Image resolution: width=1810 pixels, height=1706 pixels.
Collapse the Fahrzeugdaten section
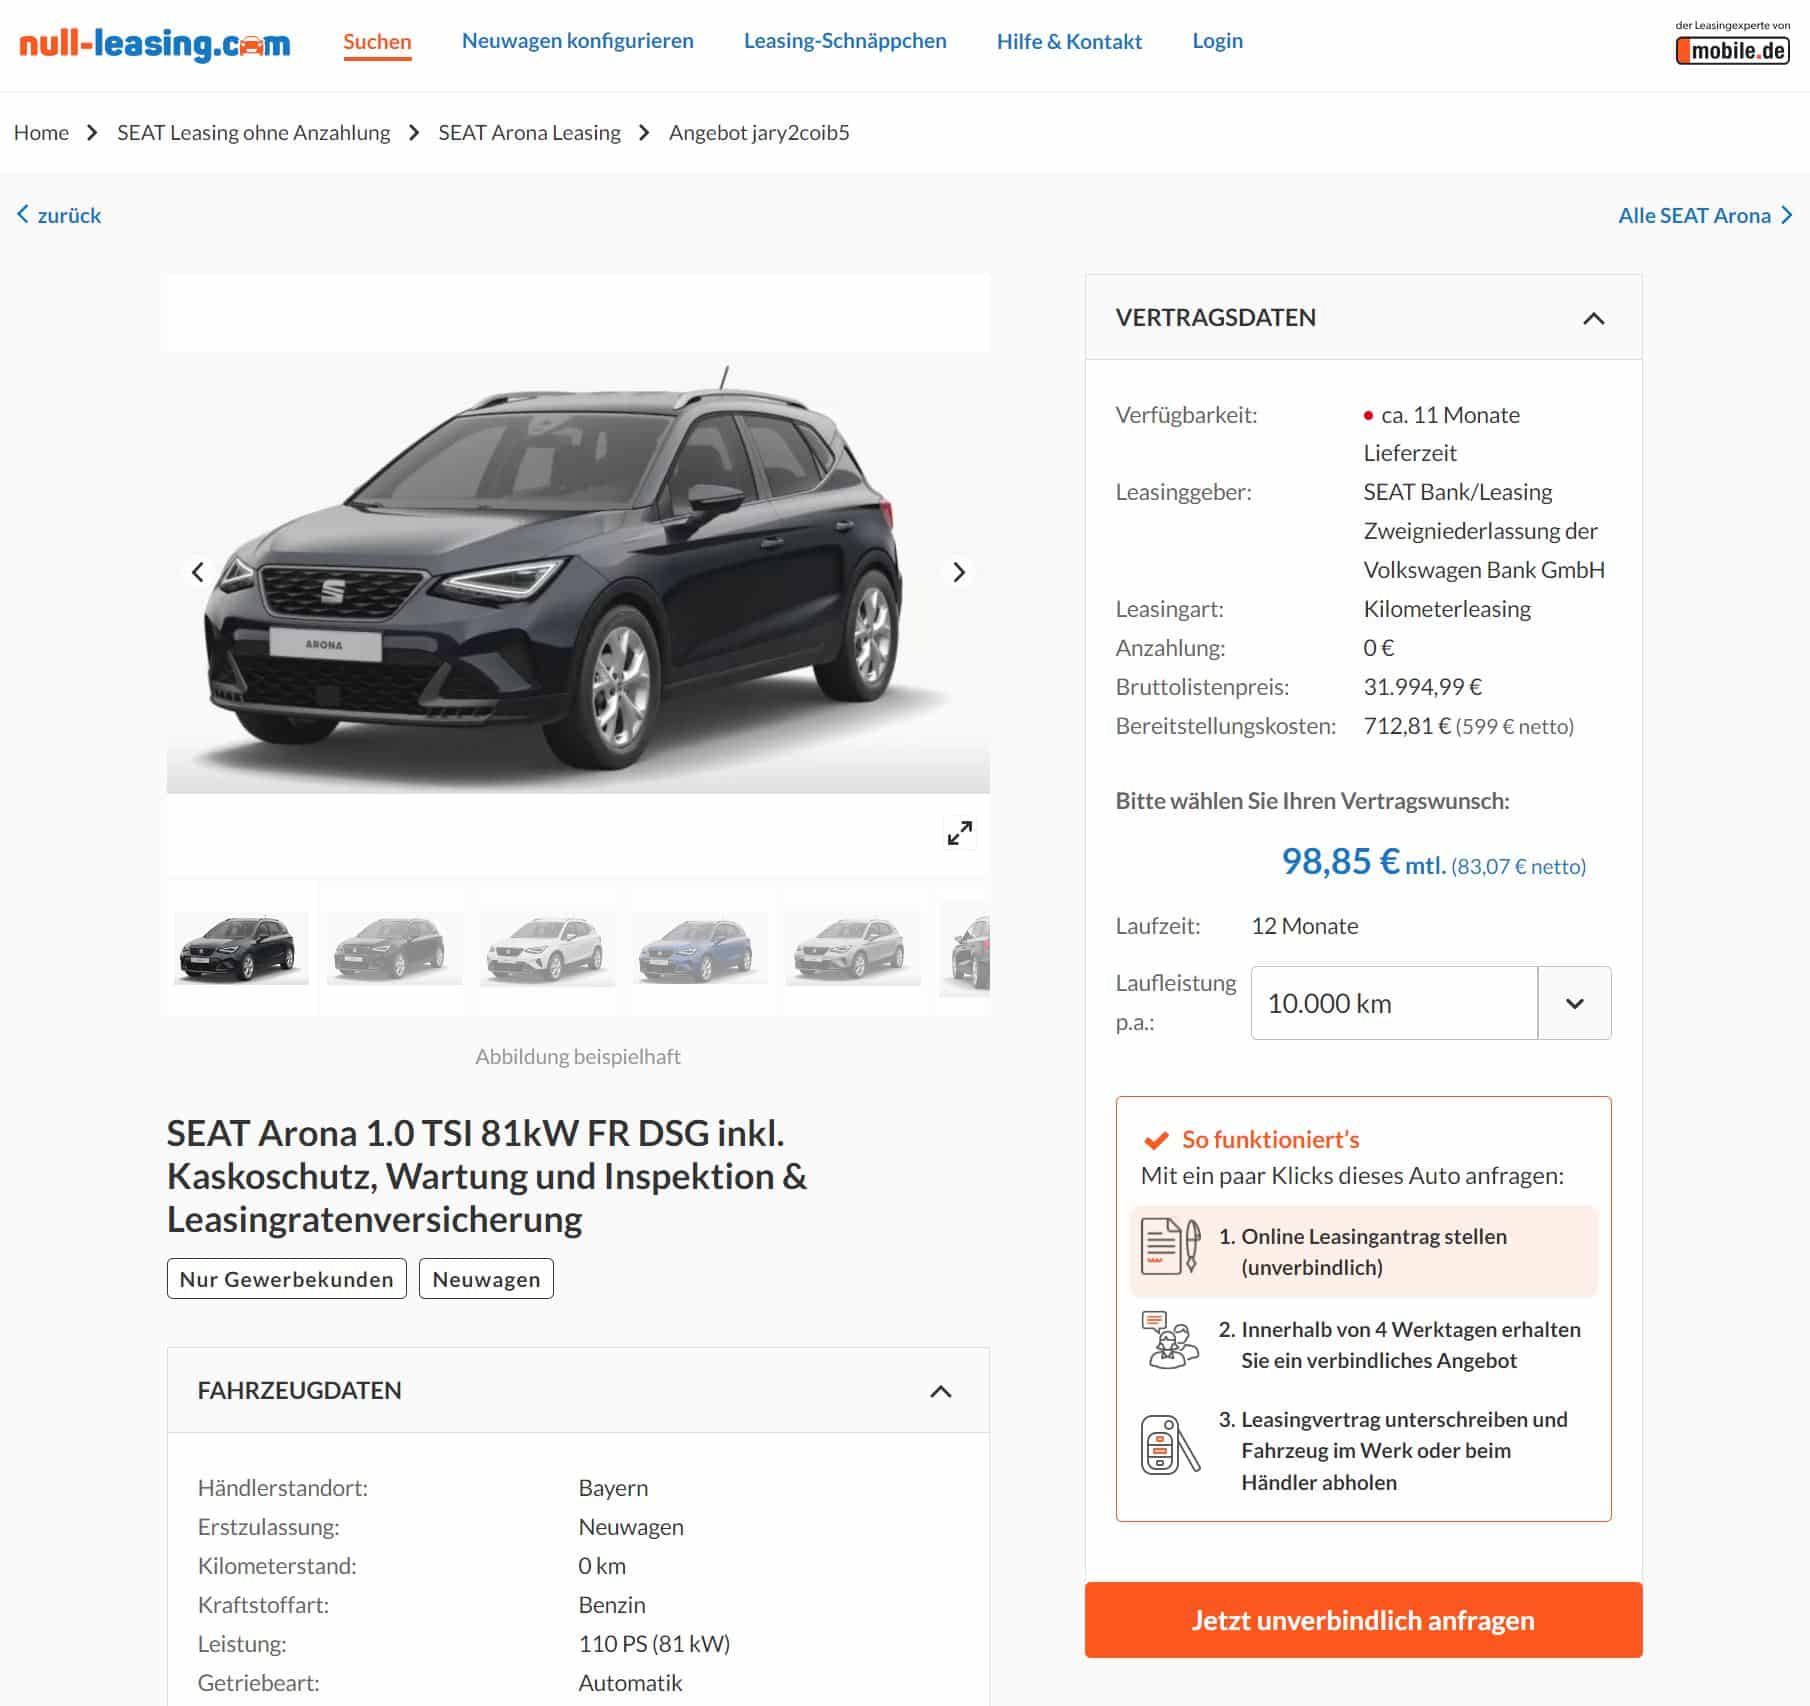click(940, 1391)
